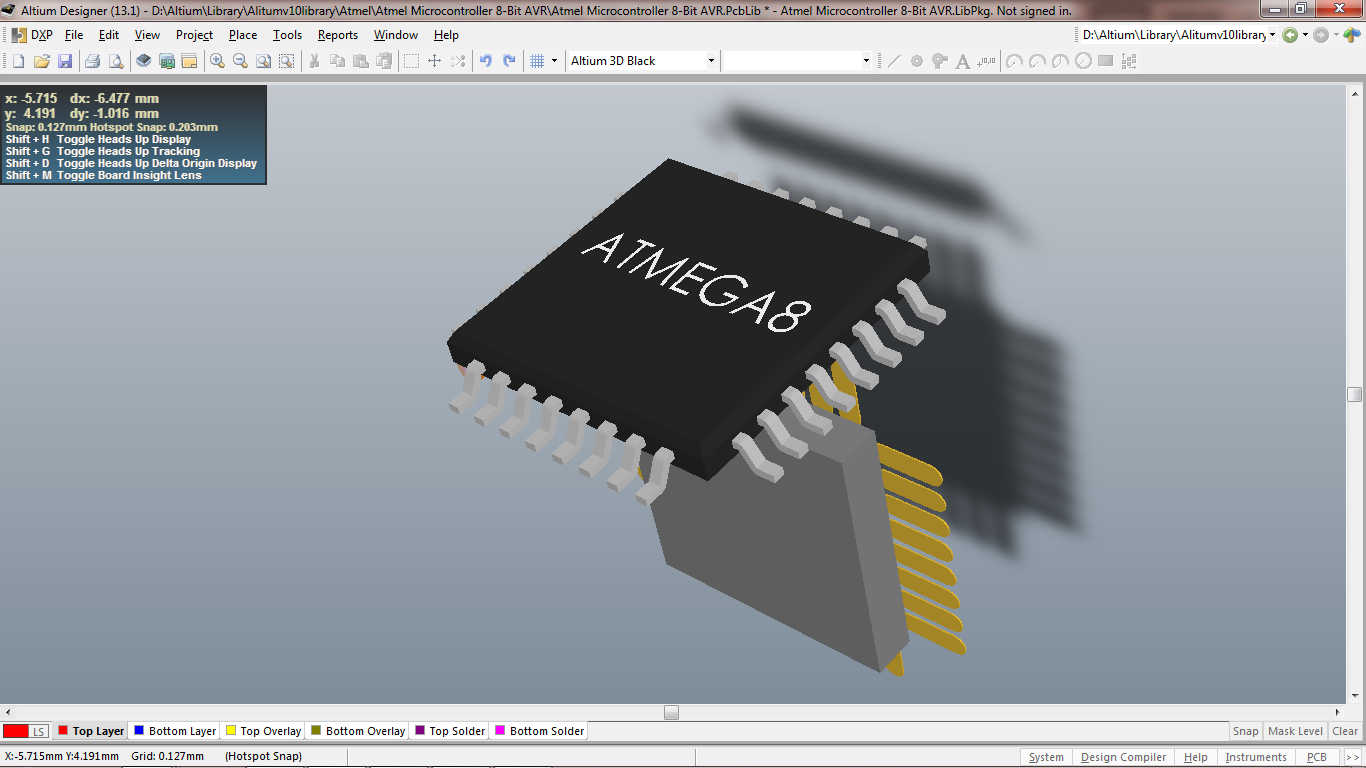Screen dimensions: 1366x768
Task: Open the Reports menu
Action: click(338, 35)
